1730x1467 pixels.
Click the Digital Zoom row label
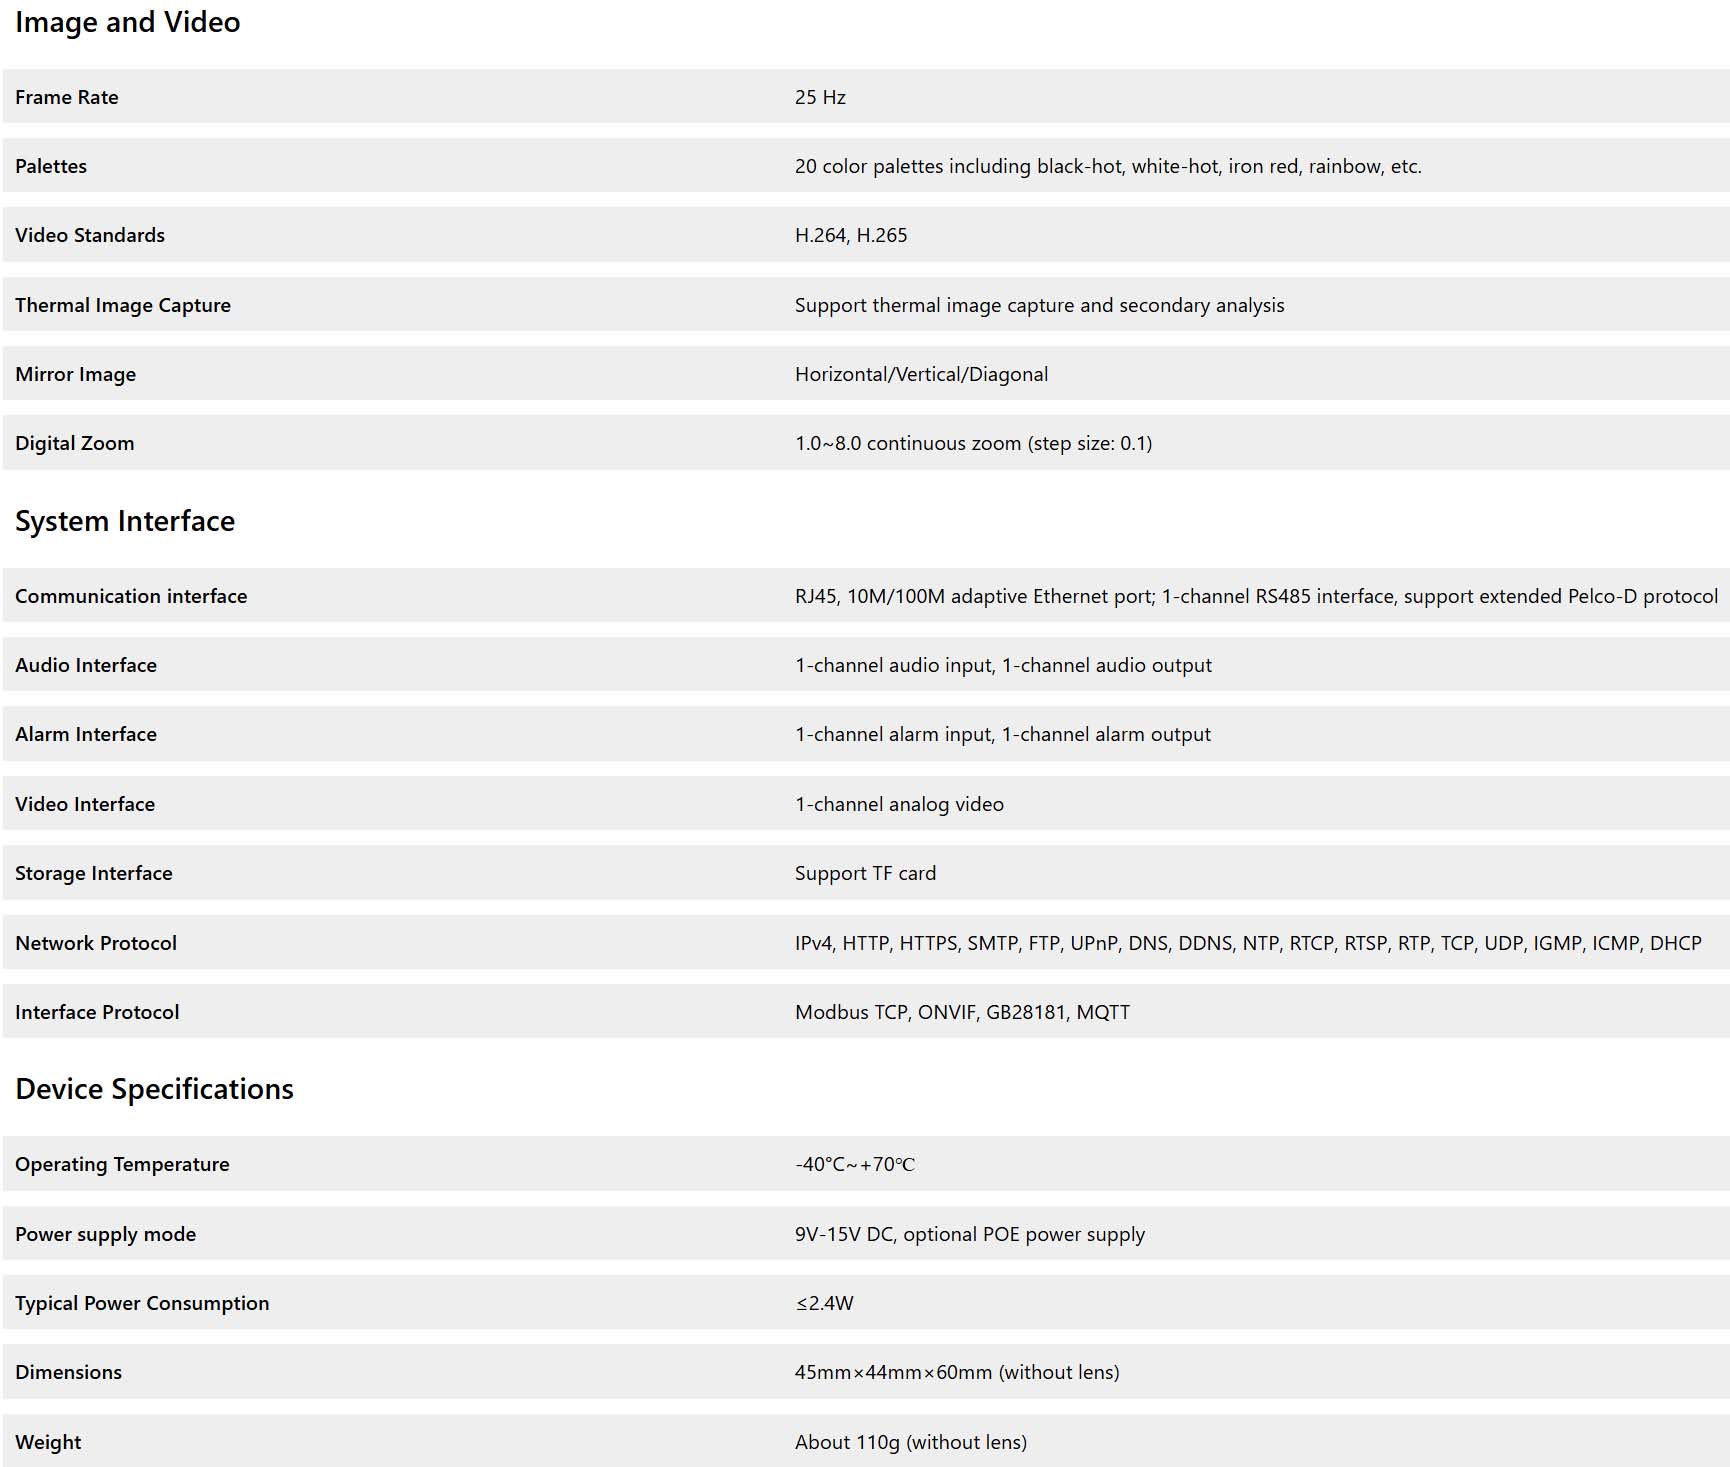coord(74,443)
